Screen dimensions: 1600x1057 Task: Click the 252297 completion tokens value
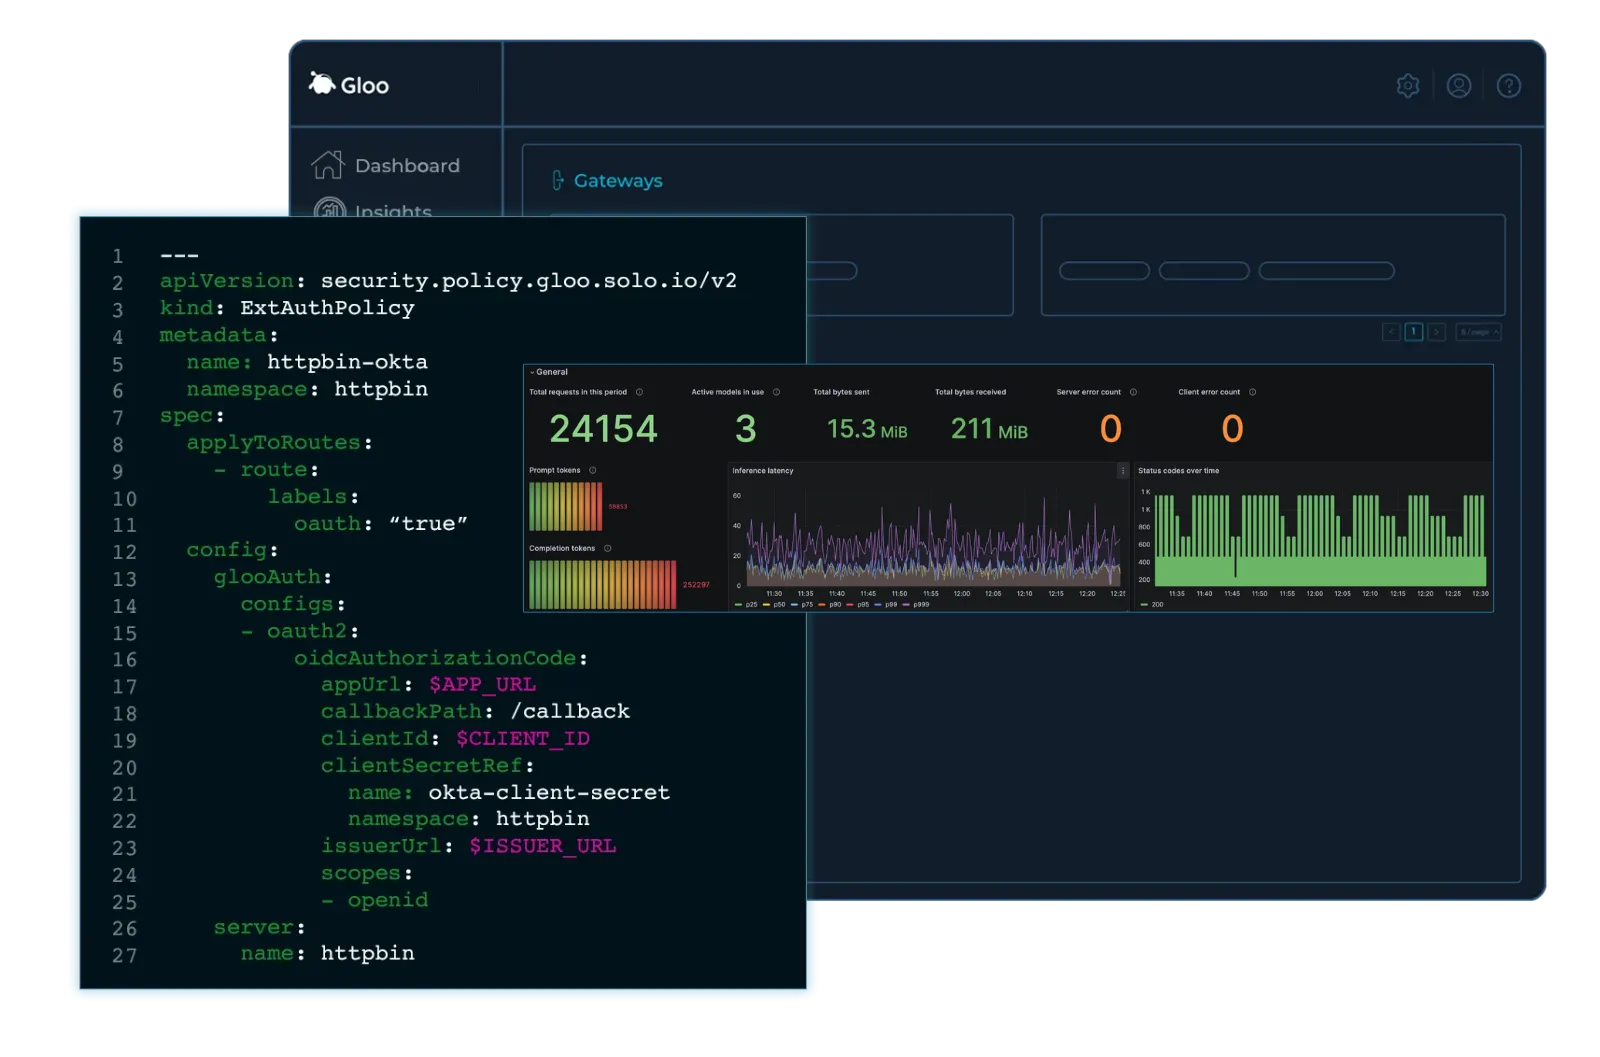[x=696, y=585]
